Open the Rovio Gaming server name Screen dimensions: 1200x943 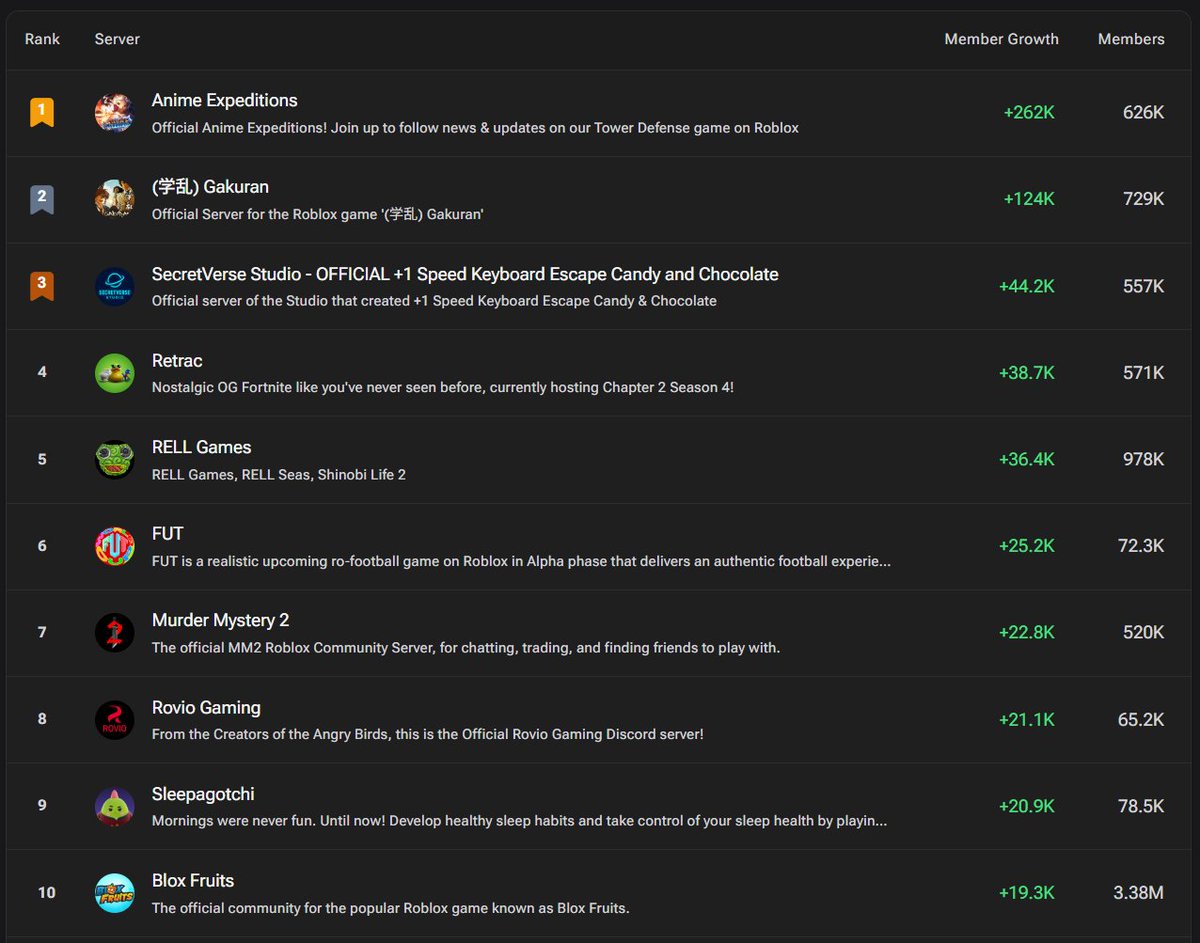tap(206, 707)
